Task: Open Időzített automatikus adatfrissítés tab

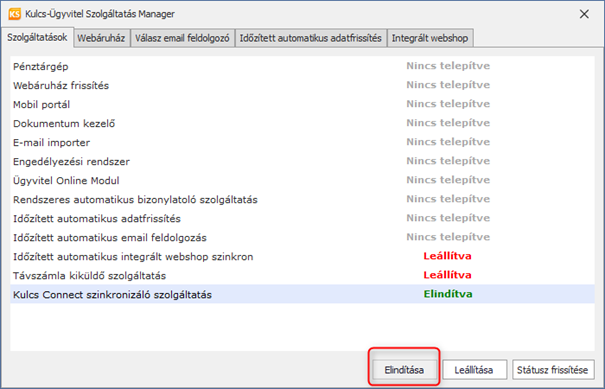Action: (x=311, y=38)
